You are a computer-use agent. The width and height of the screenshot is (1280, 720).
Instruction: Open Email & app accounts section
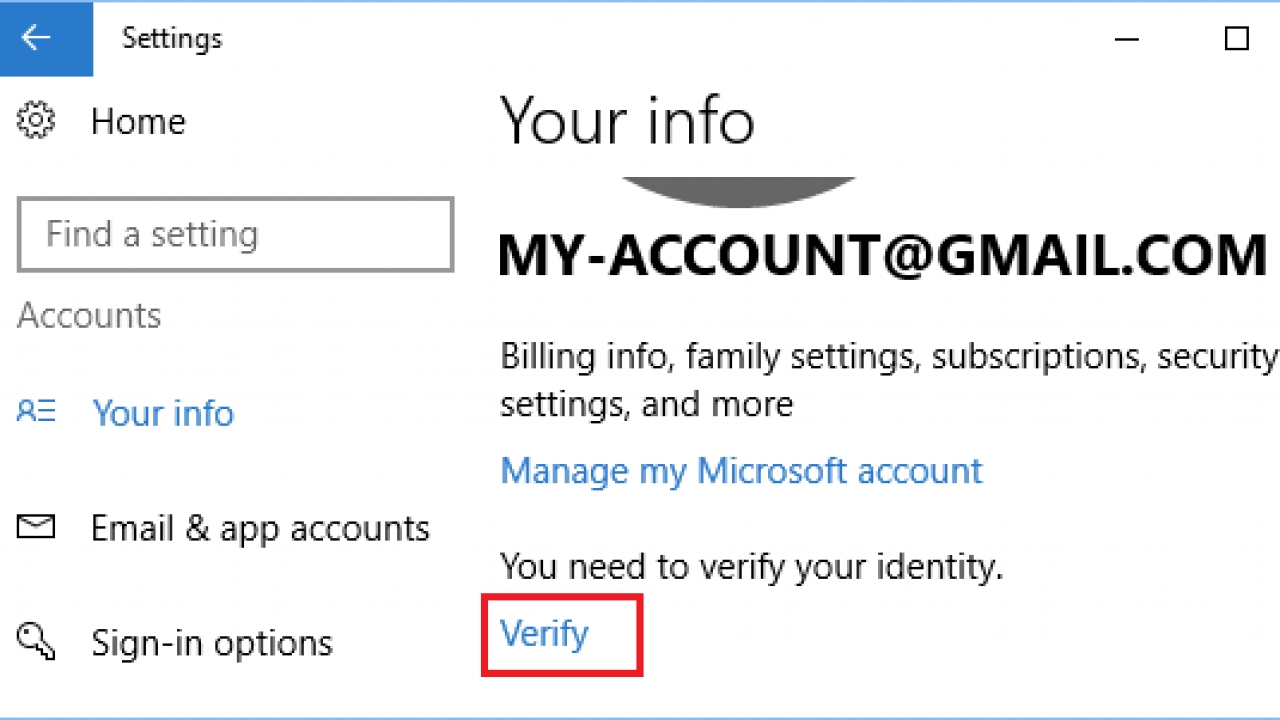pyautogui.click(x=260, y=528)
